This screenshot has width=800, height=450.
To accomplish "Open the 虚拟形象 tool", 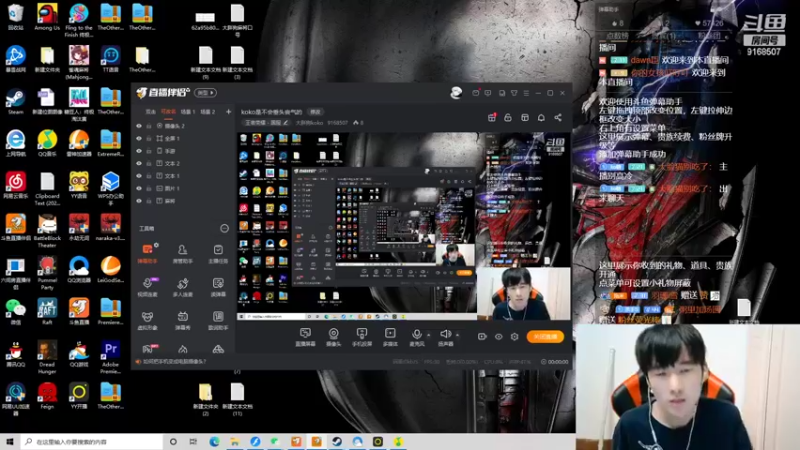I will click(147, 320).
